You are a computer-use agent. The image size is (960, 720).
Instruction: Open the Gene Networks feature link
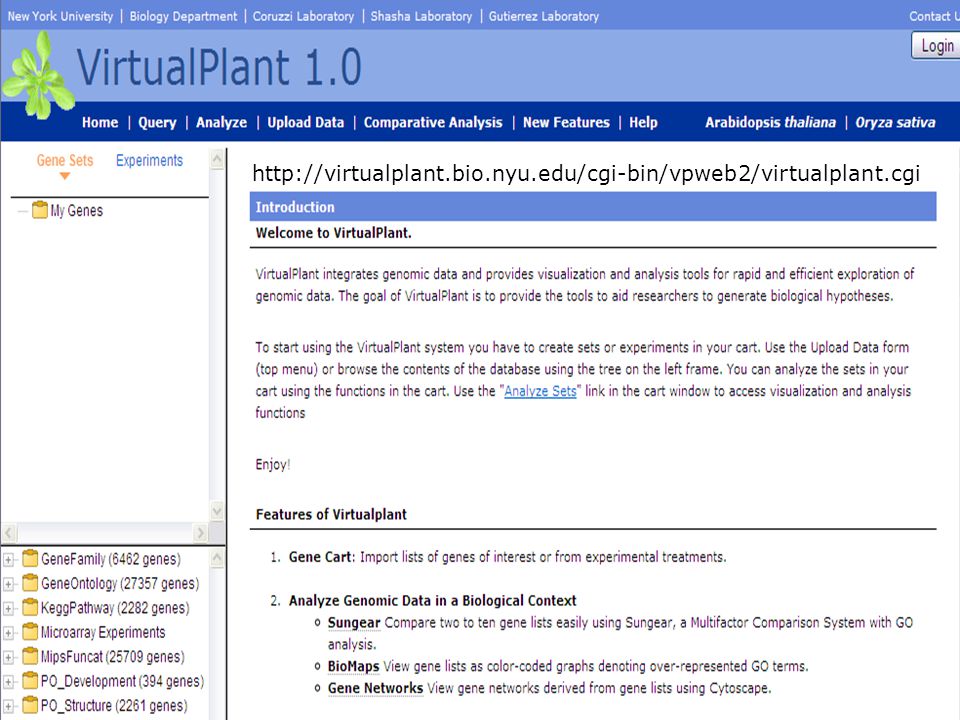(x=375, y=688)
